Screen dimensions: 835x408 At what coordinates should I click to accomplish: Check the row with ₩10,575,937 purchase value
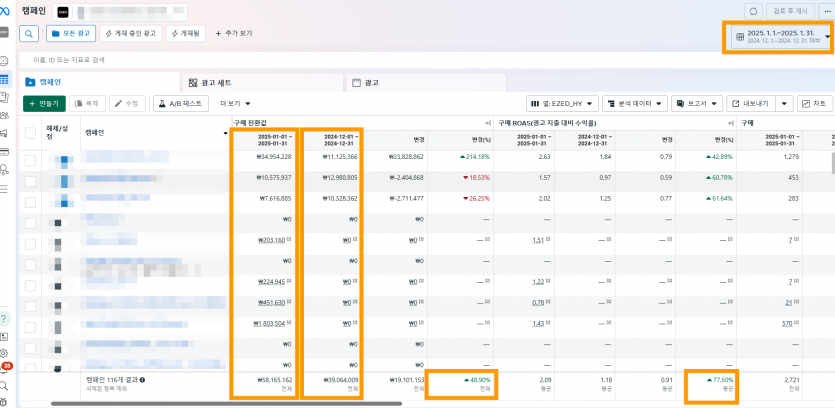(x=30, y=181)
